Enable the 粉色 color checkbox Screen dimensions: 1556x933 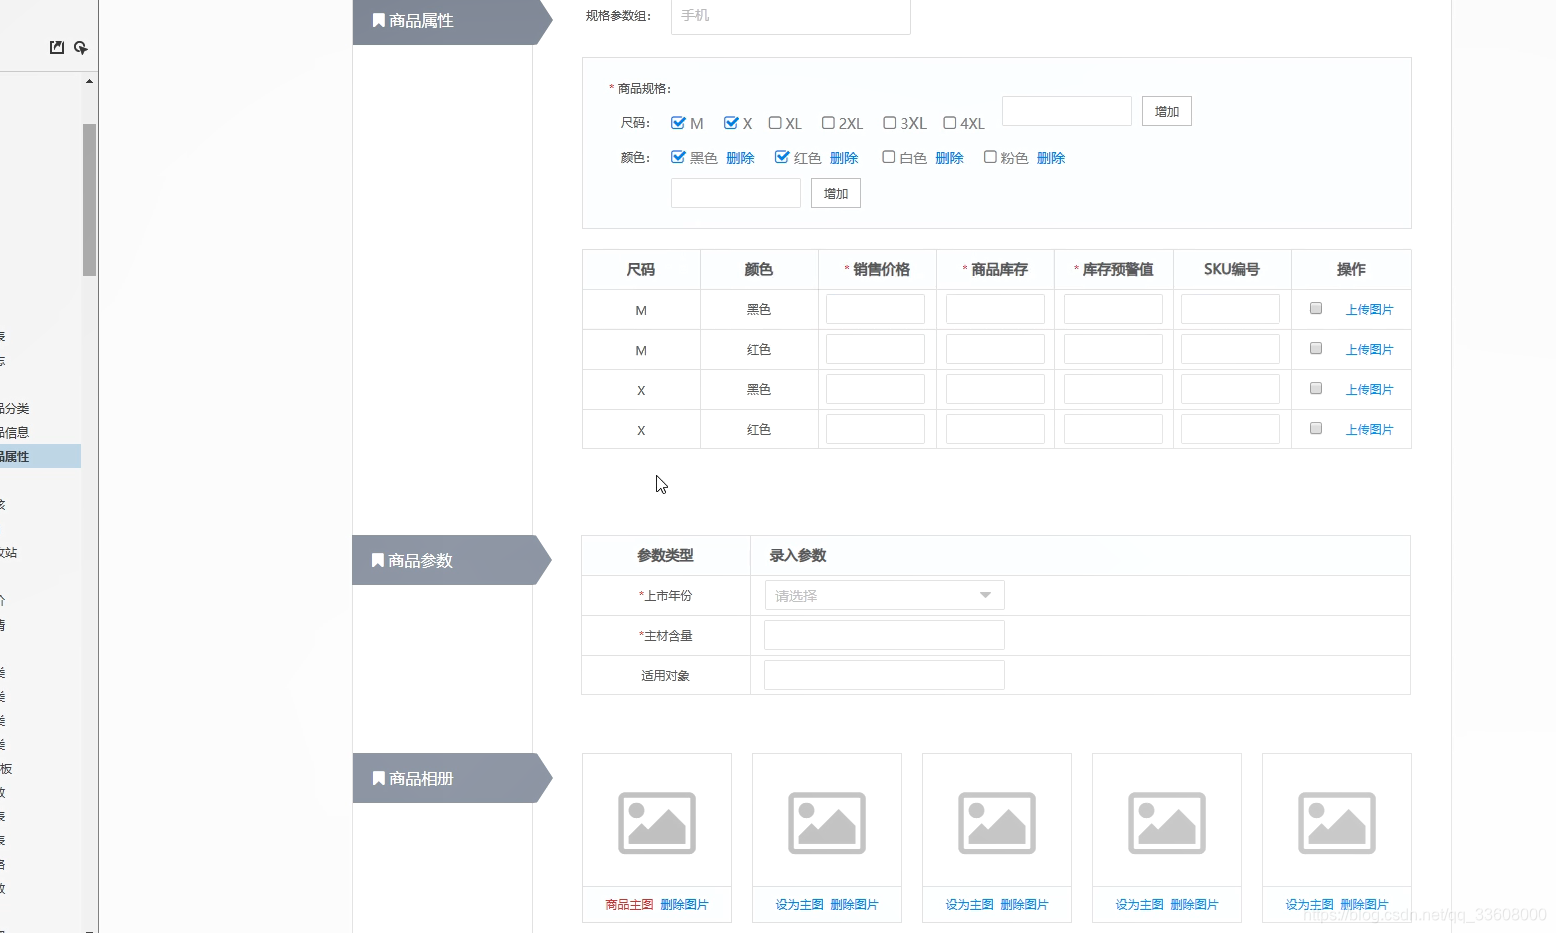click(990, 157)
